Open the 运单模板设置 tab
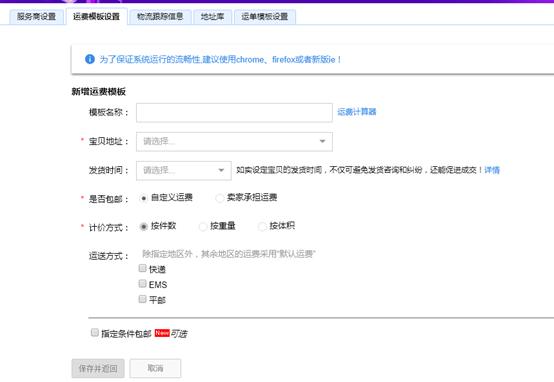This screenshot has height=382, width=554. click(x=265, y=17)
